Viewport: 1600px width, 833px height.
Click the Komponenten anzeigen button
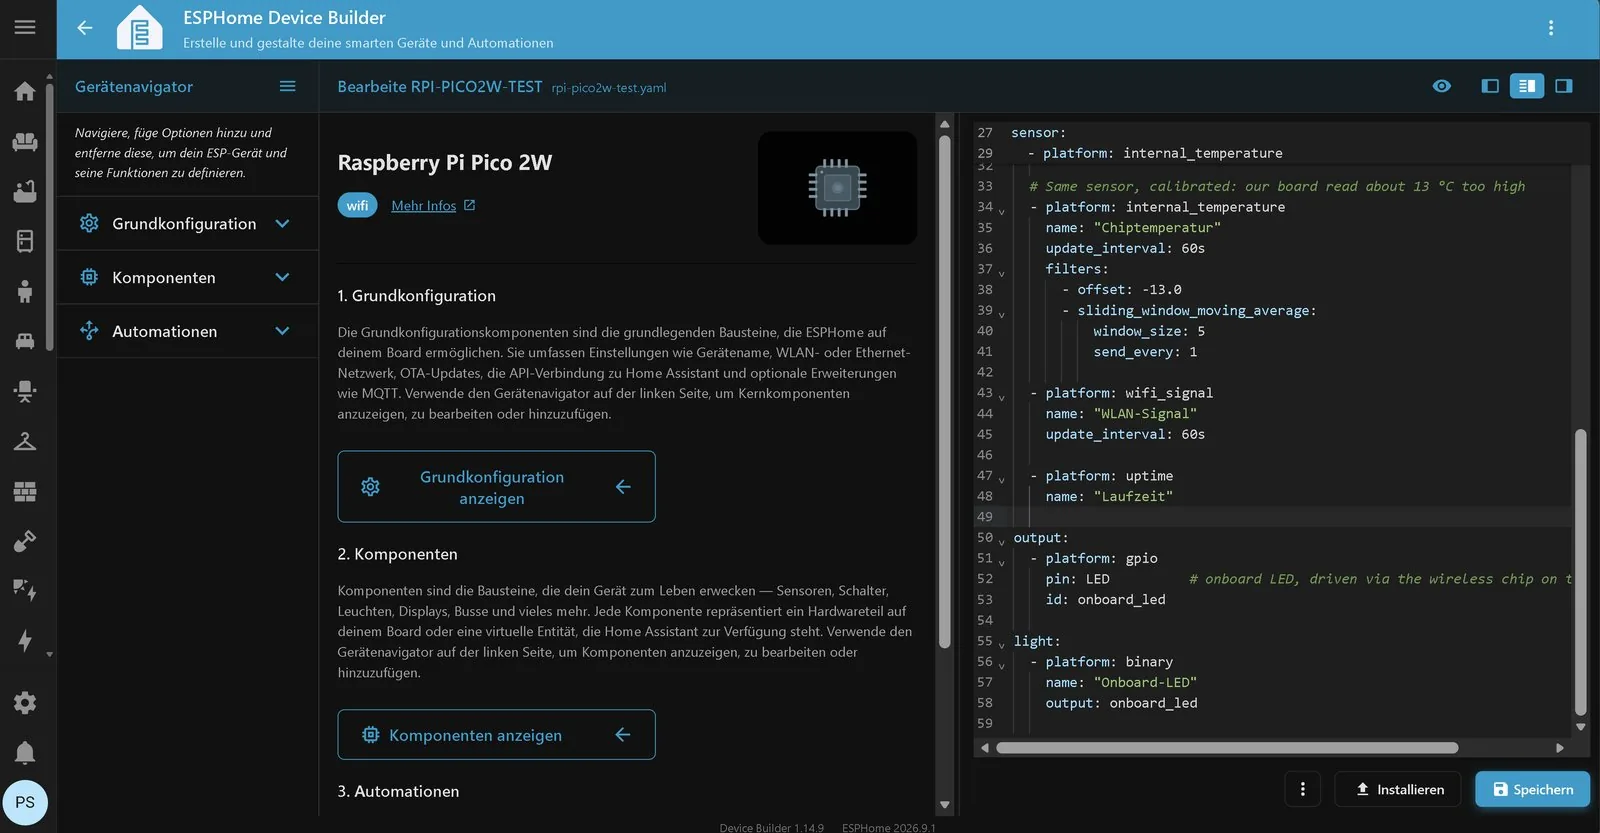coord(496,735)
